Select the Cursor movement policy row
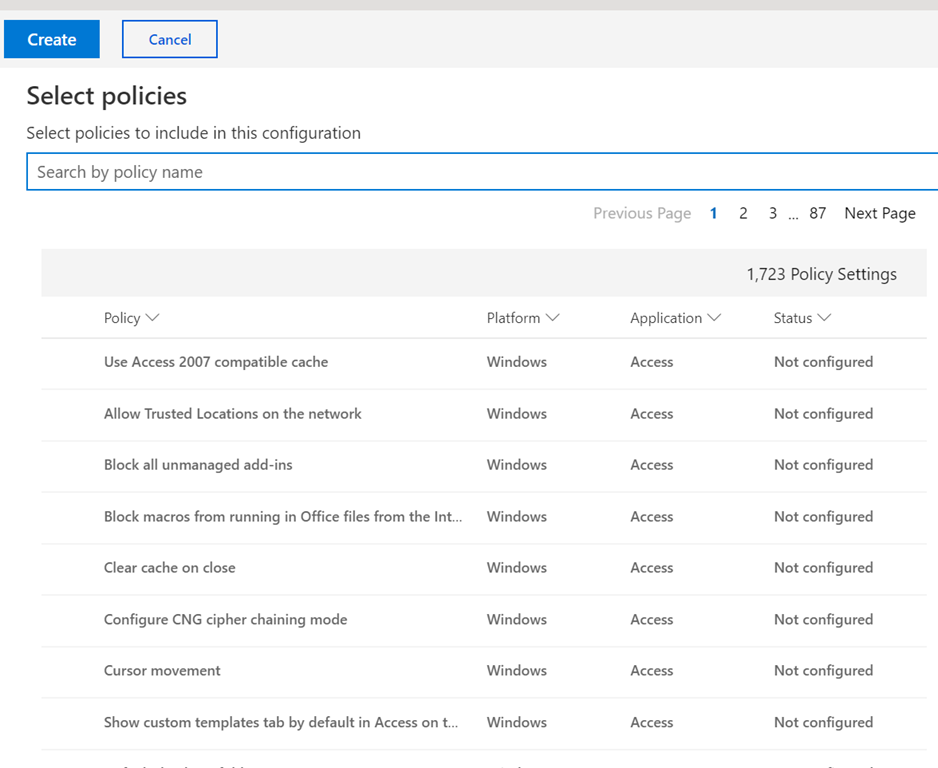The height and width of the screenshot is (768, 938). (x=162, y=671)
